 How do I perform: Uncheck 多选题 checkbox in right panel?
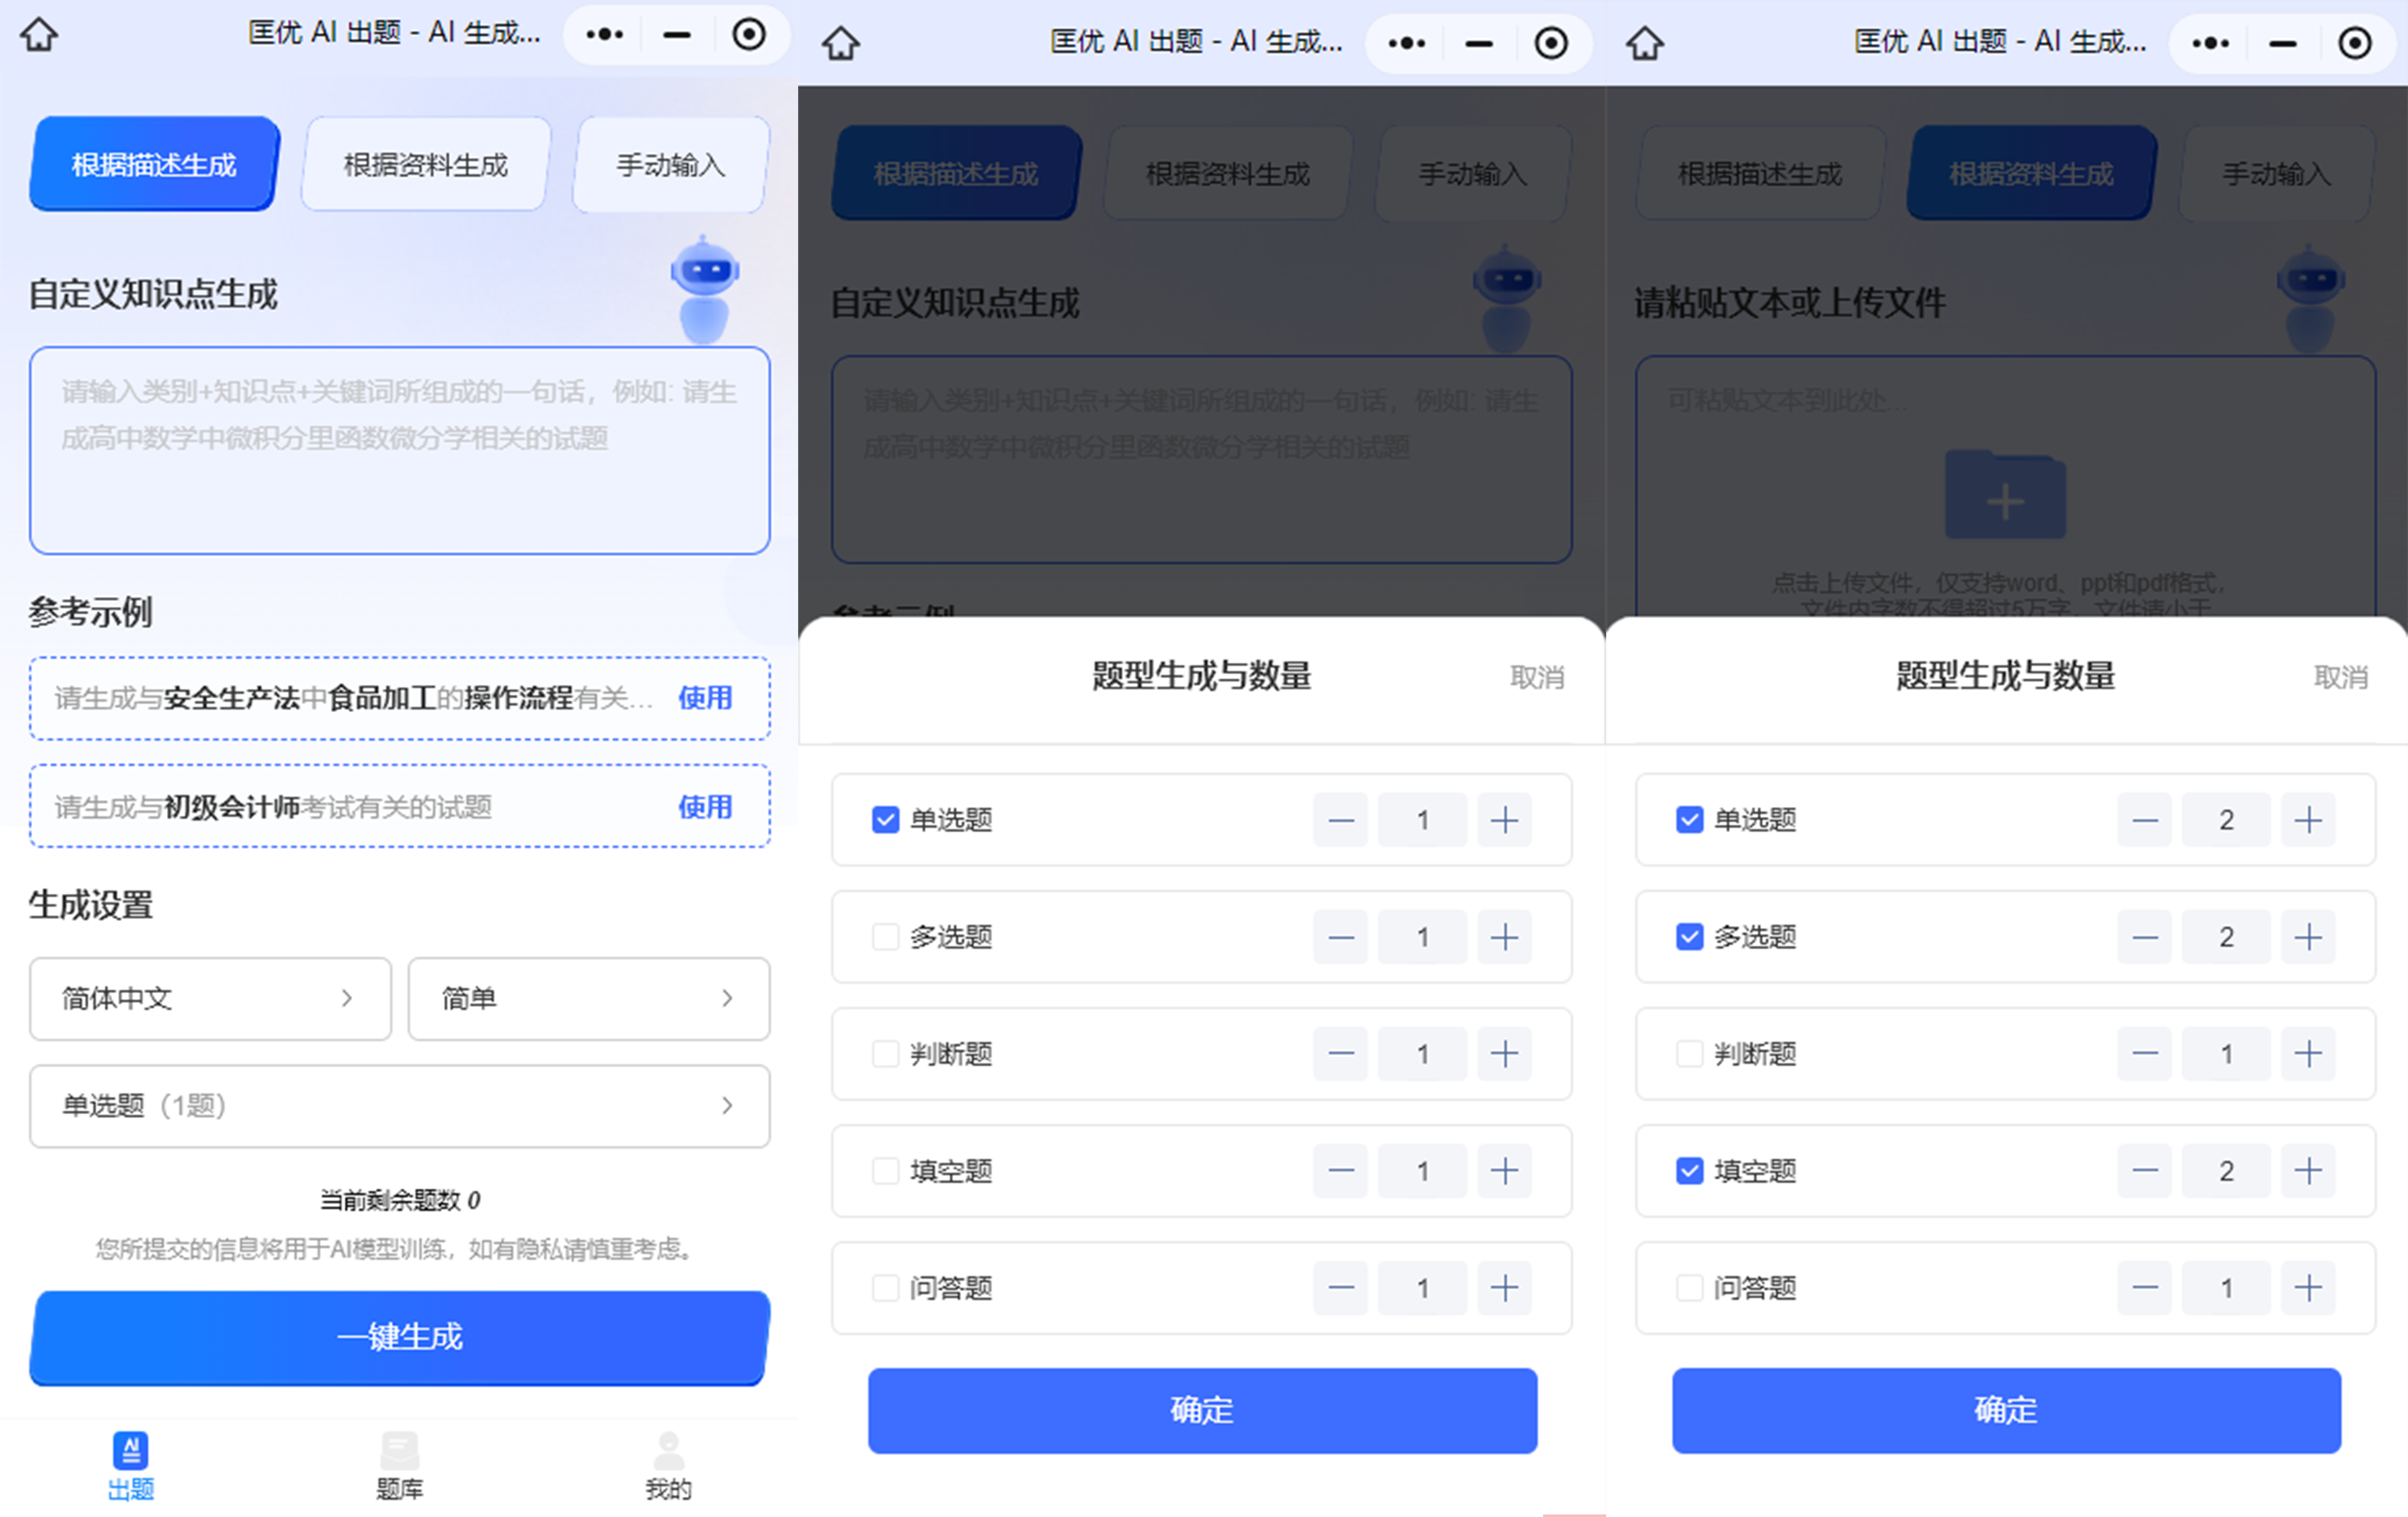(x=1689, y=937)
